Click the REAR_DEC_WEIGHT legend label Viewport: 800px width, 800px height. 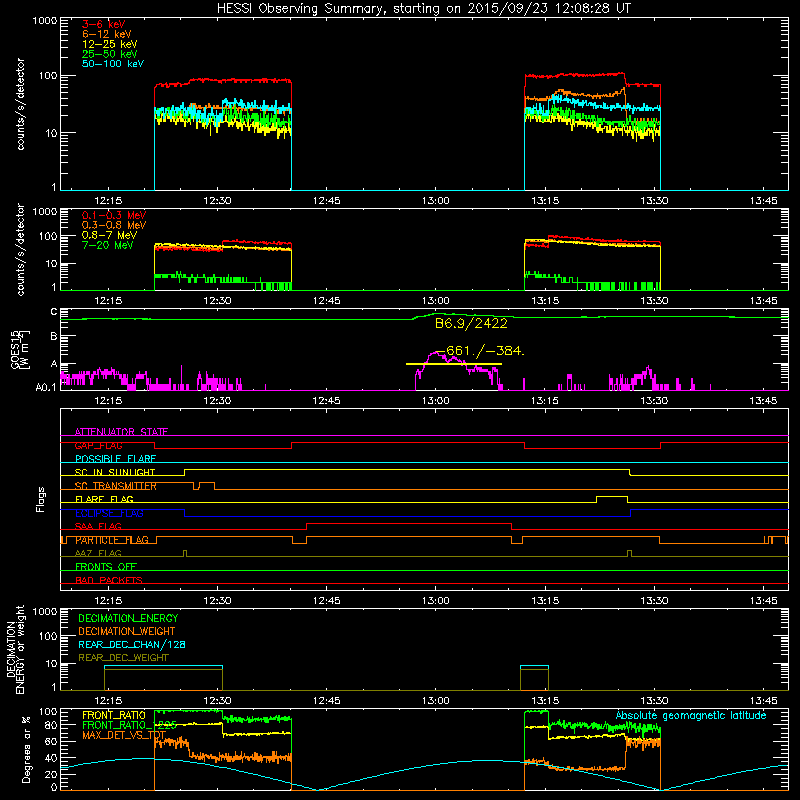click(x=123, y=658)
